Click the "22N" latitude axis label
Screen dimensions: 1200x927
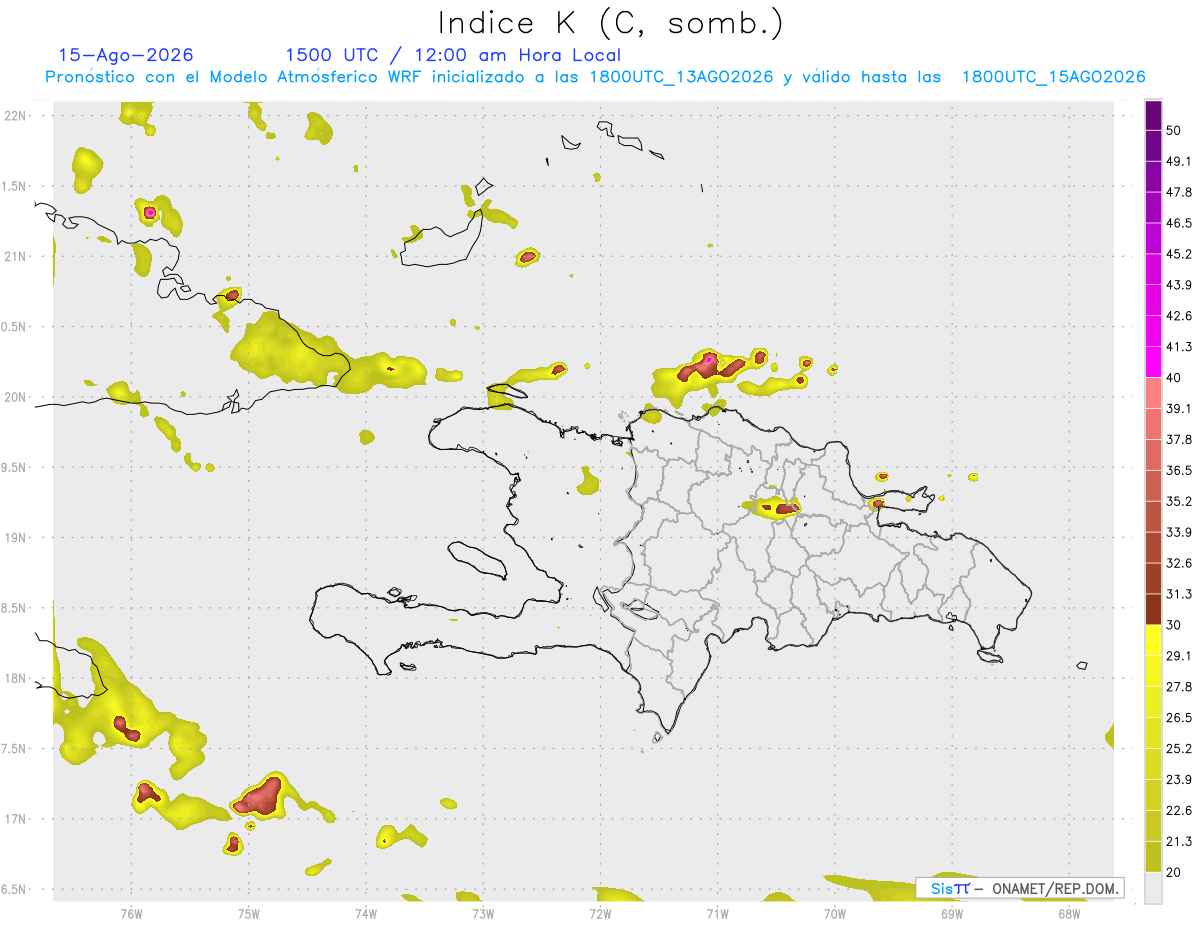[14, 115]
